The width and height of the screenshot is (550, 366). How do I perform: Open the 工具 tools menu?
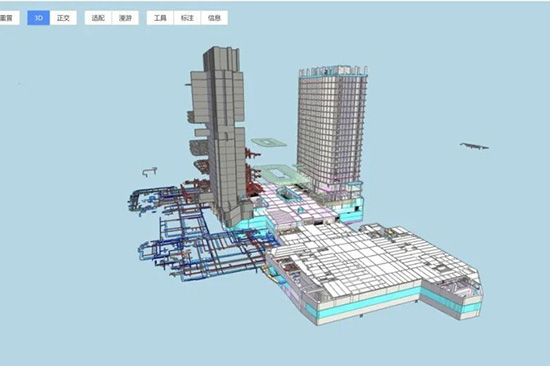[x=160, y=18]
